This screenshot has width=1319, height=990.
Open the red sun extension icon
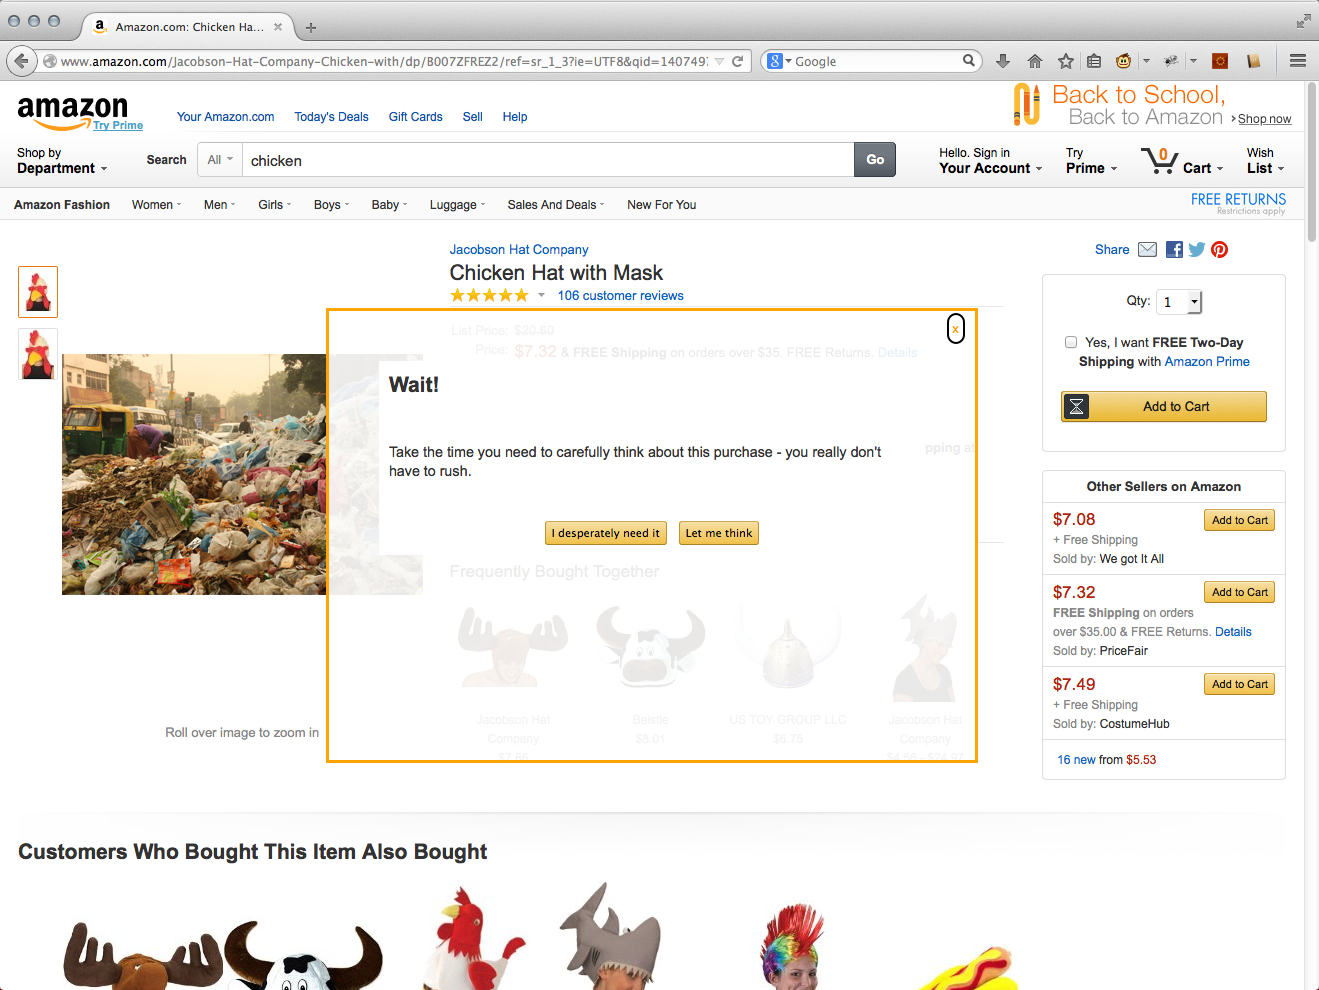(x=1220, y=61)
